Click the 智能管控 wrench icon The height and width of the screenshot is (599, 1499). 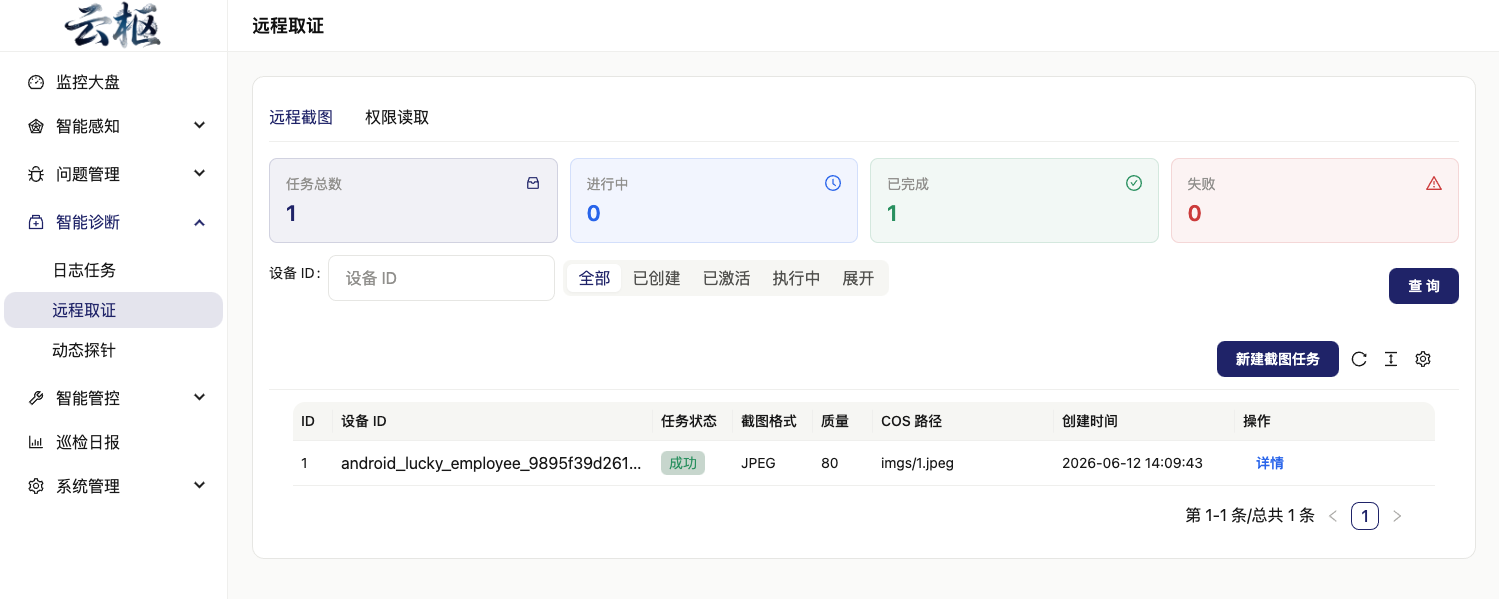[x=36, y=399]
